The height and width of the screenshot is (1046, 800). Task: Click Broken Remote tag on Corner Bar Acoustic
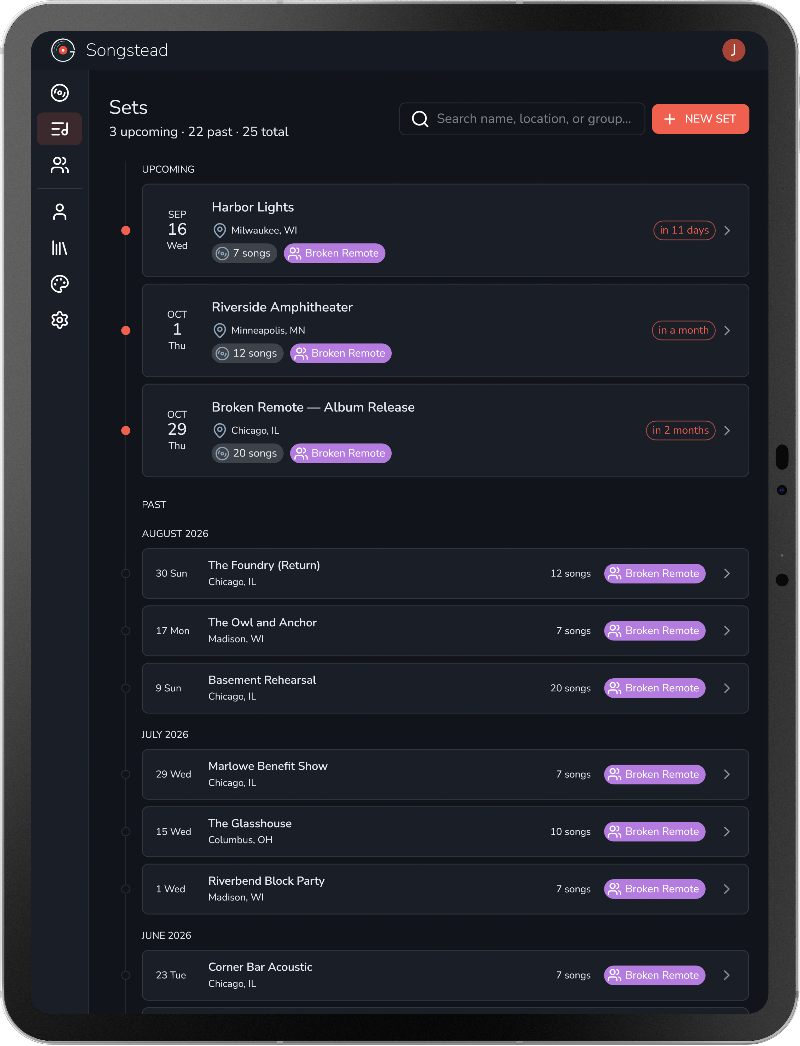pyautogui.click(x=655, y=975)
